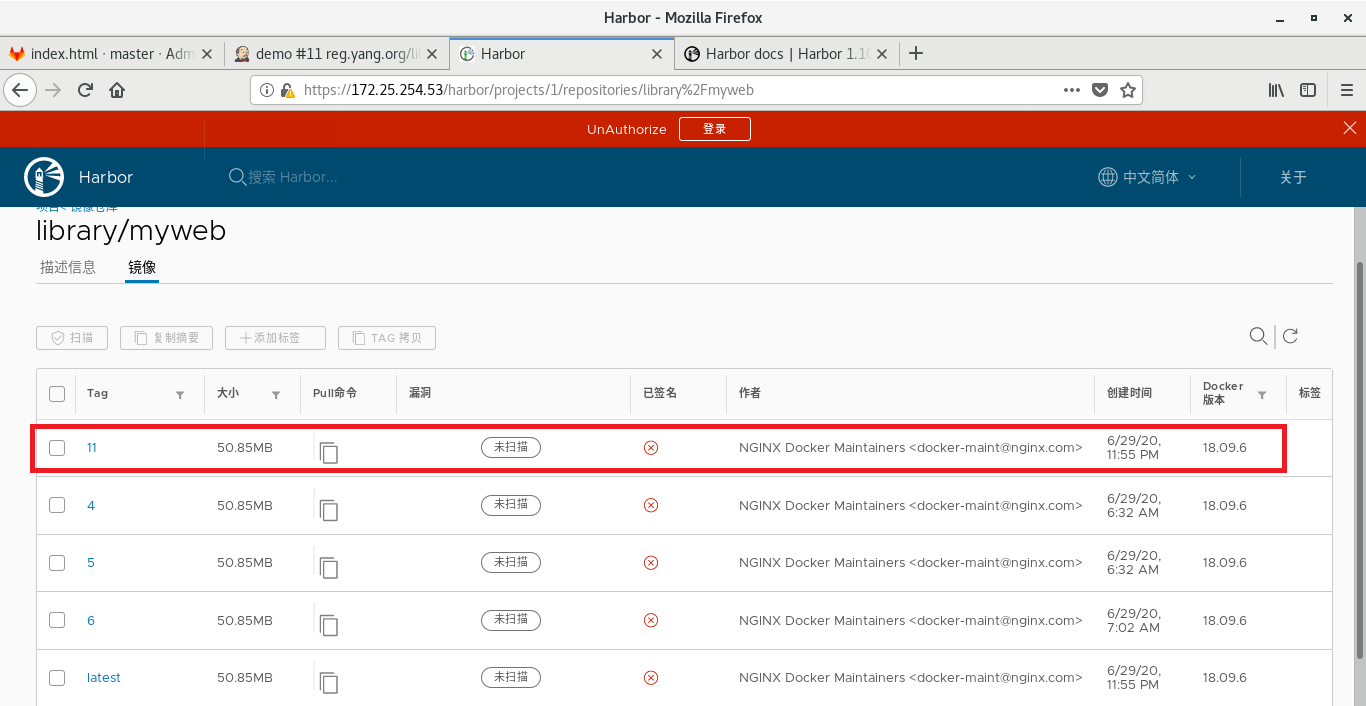Open the 大小 column filter
Image resolution: width=1366 pixels, height=706 pixels.
[276, 395]
